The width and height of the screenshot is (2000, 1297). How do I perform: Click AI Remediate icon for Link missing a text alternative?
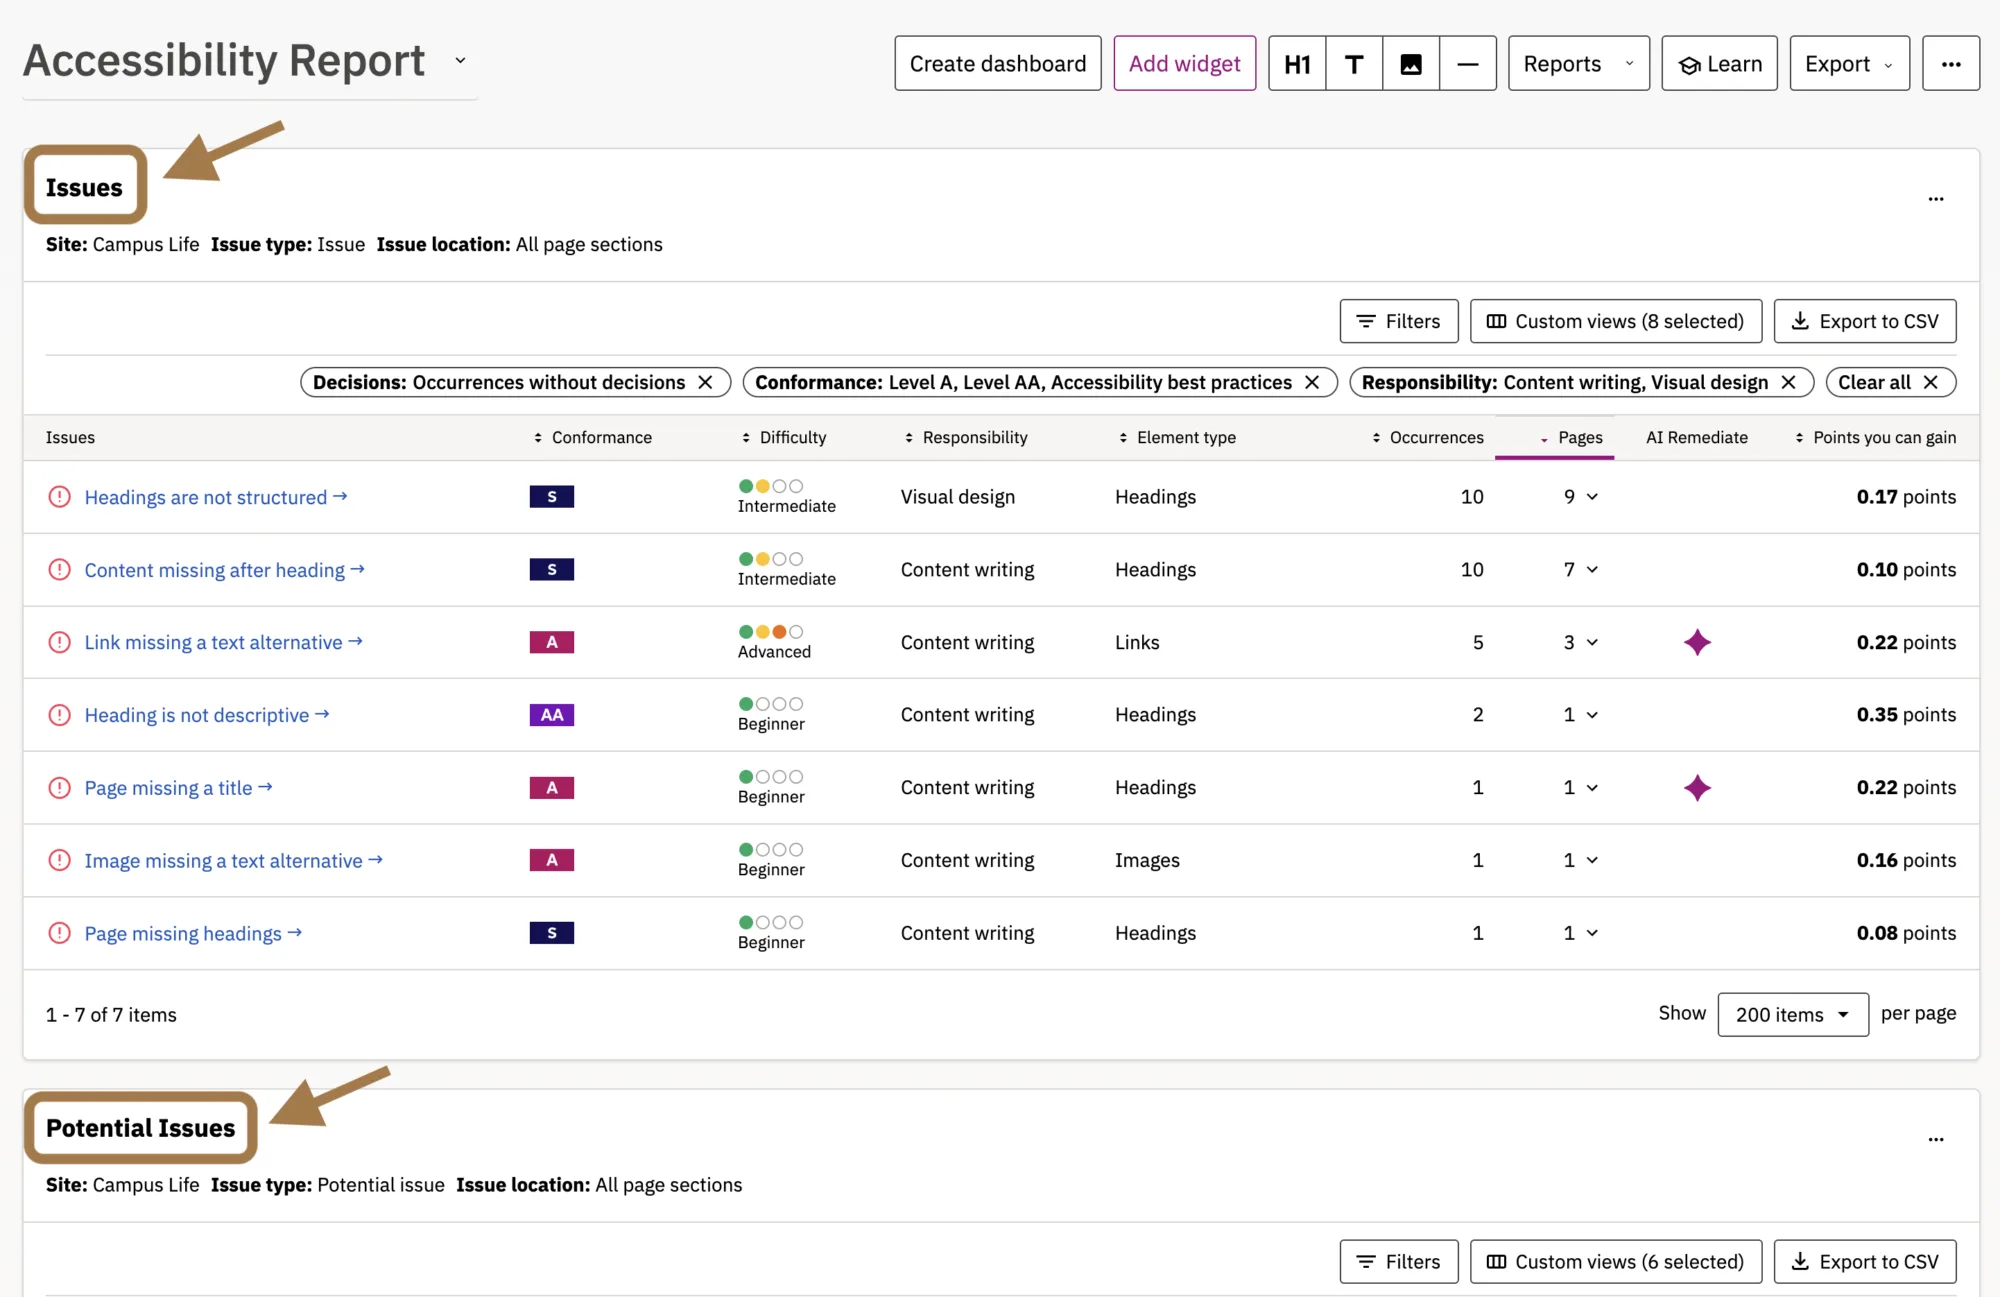pyautogui.click(x=1697, y=642)
